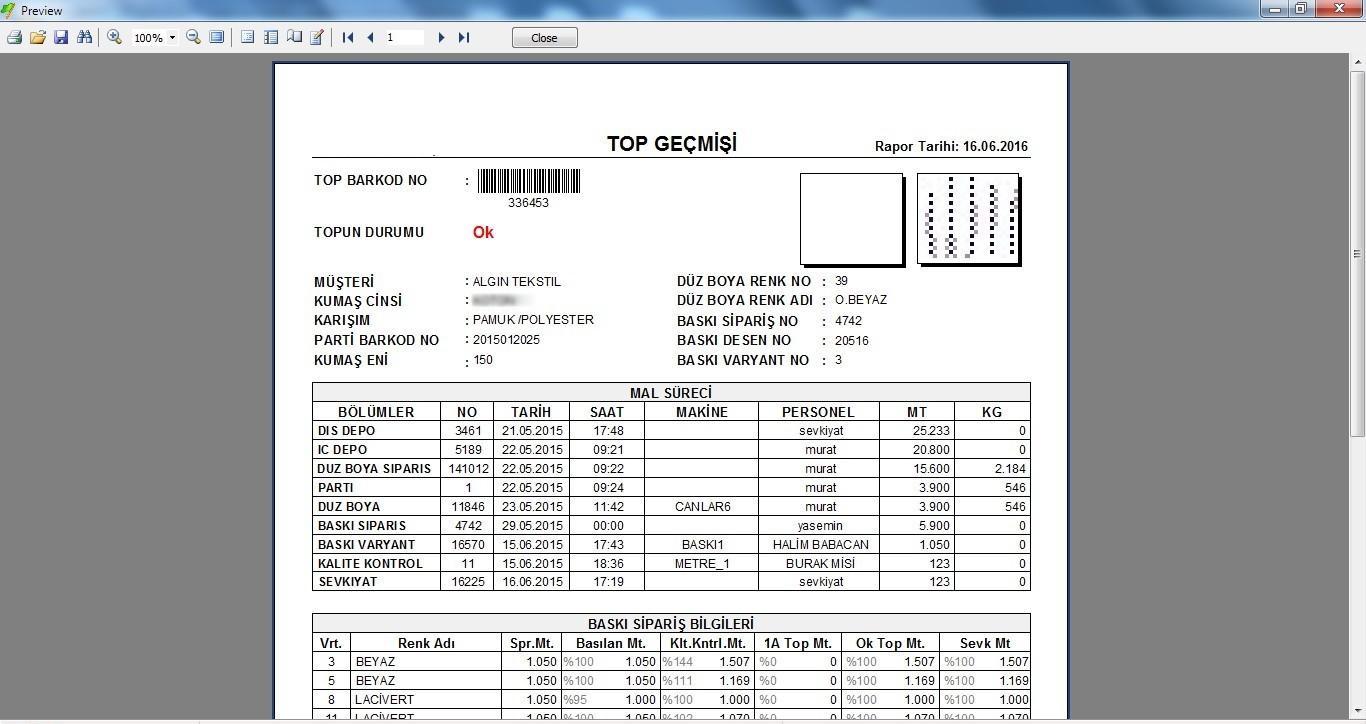Screen dimensions: 1366x724
Task: Click the party barcode "2015012025"
Action: [x=506, y=340]
